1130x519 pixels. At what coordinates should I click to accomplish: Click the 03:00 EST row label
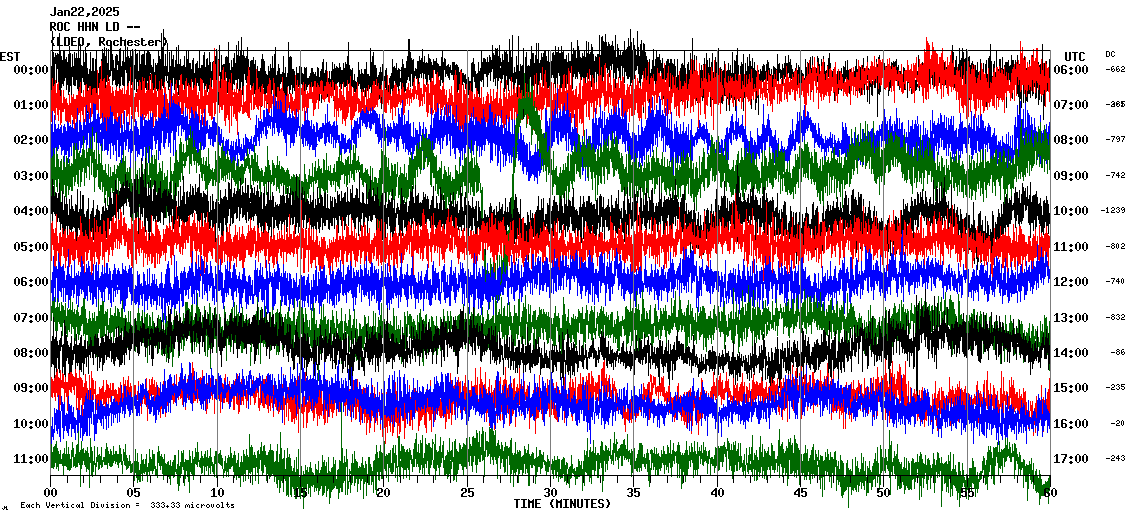[30, 176]
